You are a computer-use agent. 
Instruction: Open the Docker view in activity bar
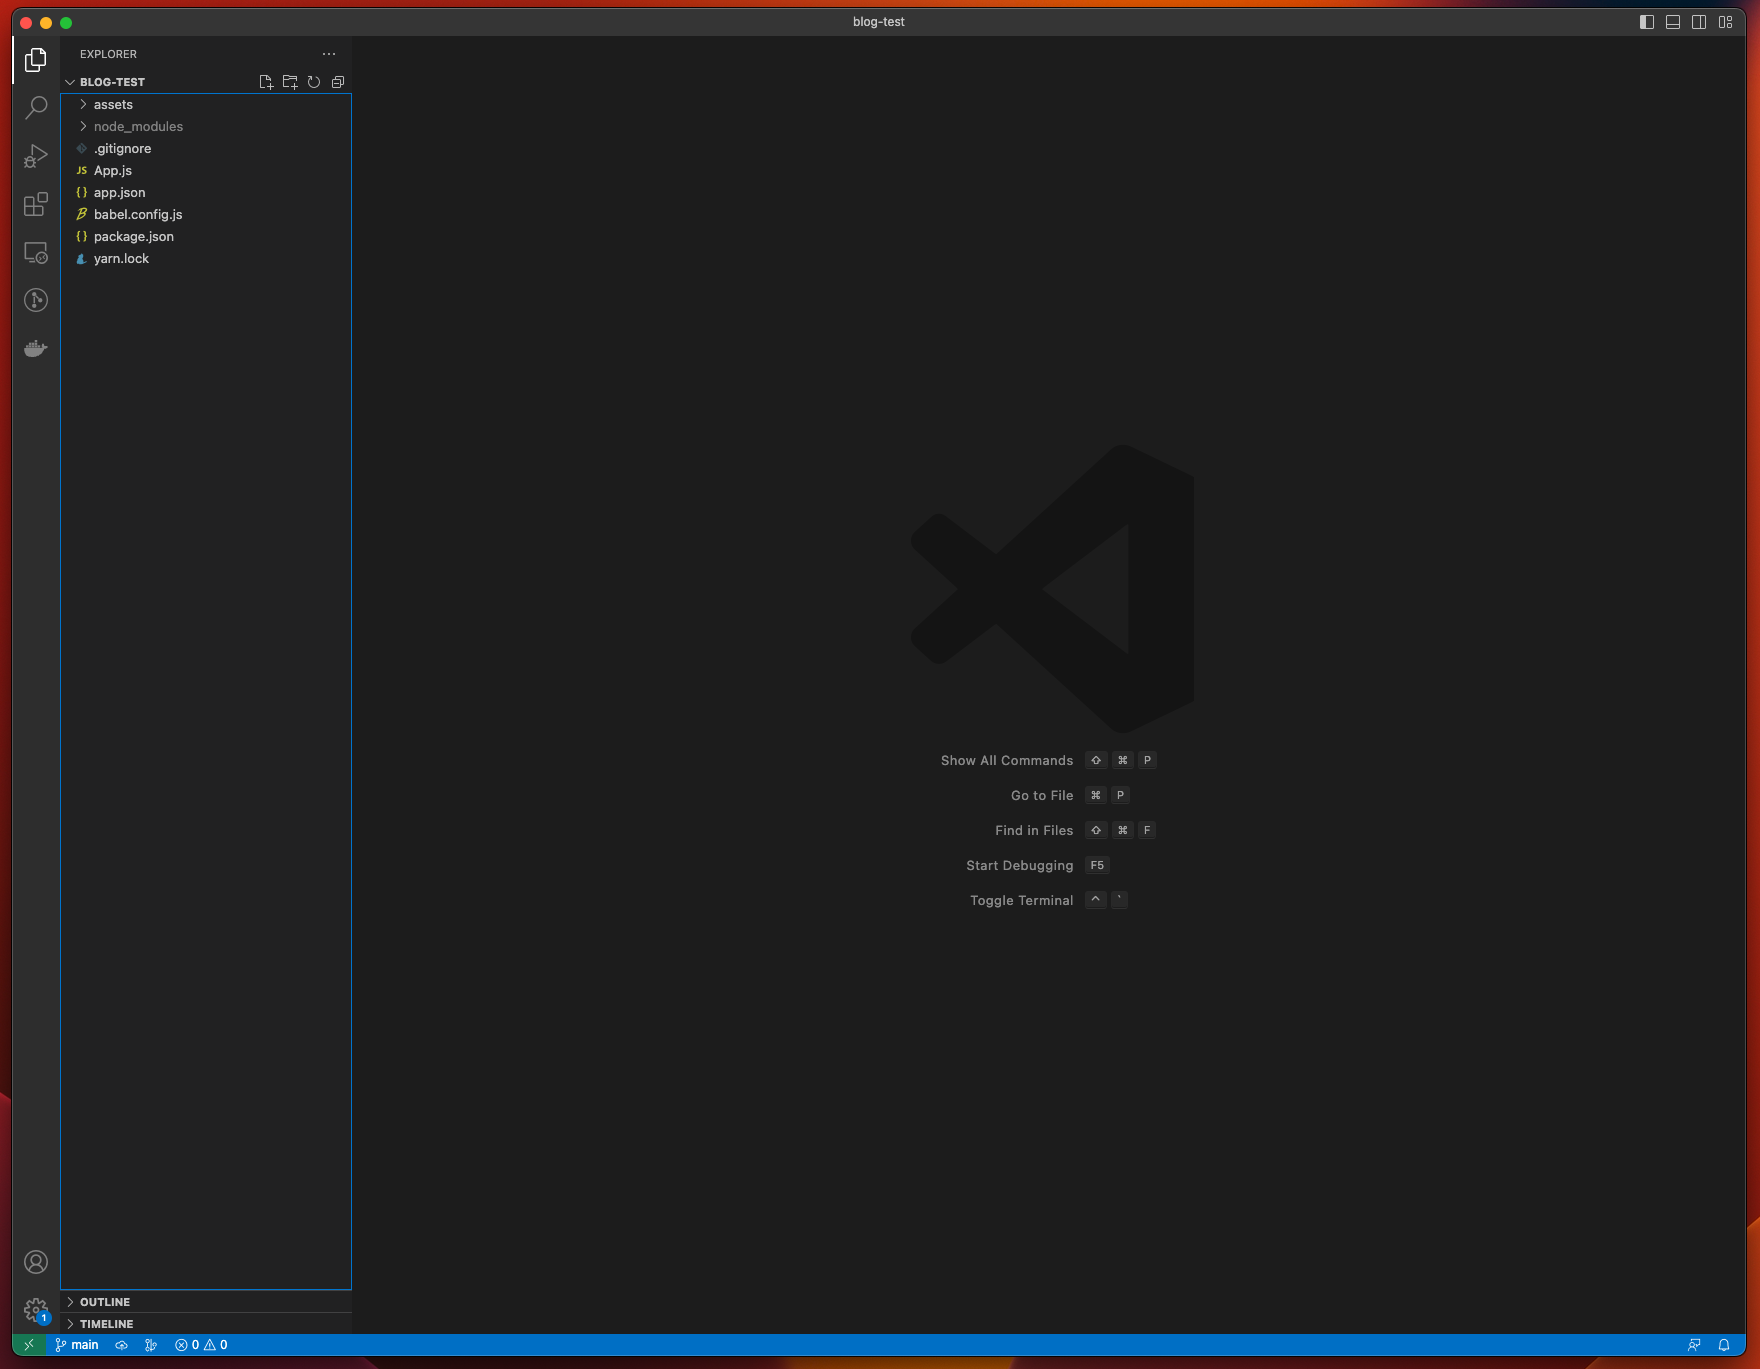[x=36, y=348]
